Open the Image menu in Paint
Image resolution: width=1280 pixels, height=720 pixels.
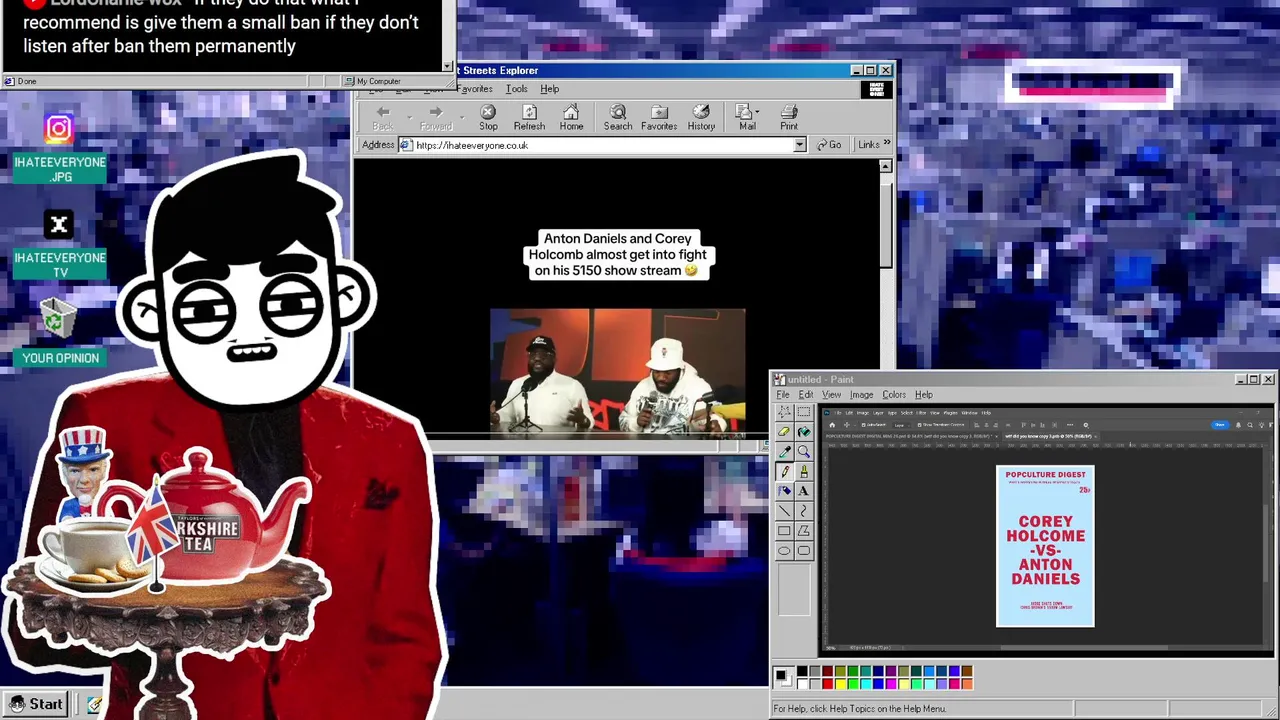pos(861,395)
